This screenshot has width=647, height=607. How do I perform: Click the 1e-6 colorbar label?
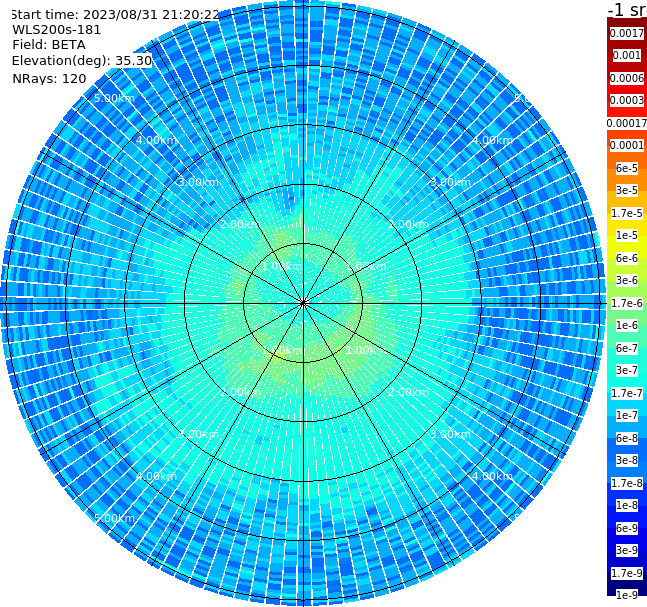[x=627, y=325]
